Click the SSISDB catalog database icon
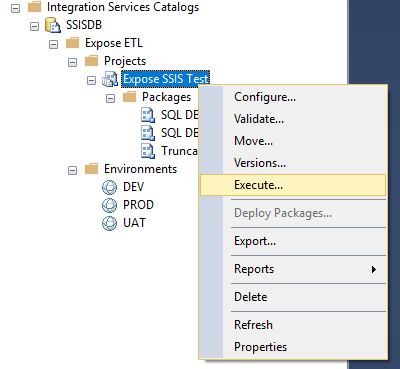The image size is (400, 369). [x=53, y=25]
